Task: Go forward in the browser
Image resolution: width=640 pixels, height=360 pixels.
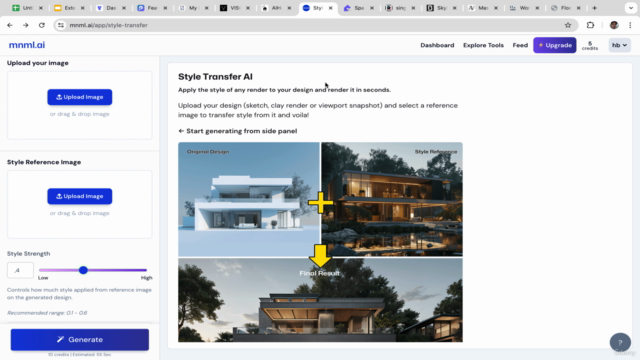Action: [26, 25]
